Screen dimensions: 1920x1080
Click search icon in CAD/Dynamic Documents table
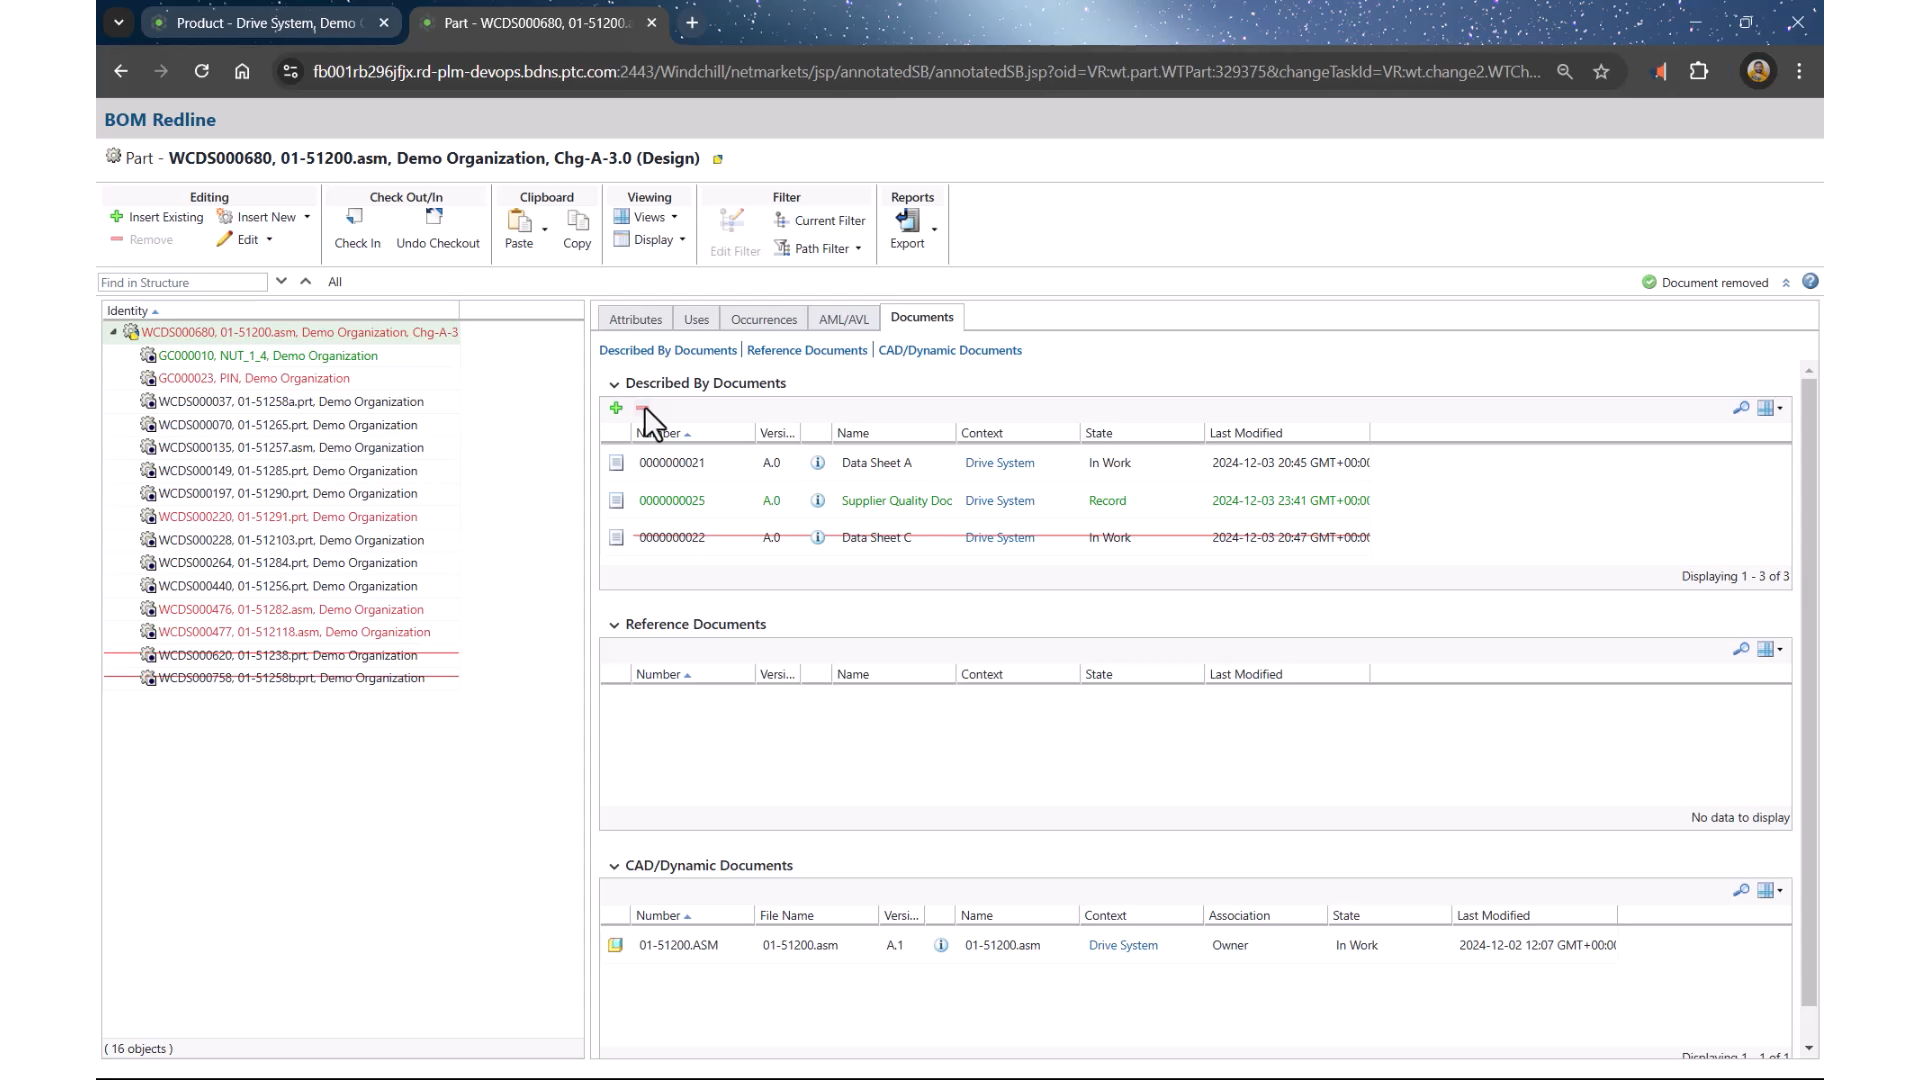1741,890
